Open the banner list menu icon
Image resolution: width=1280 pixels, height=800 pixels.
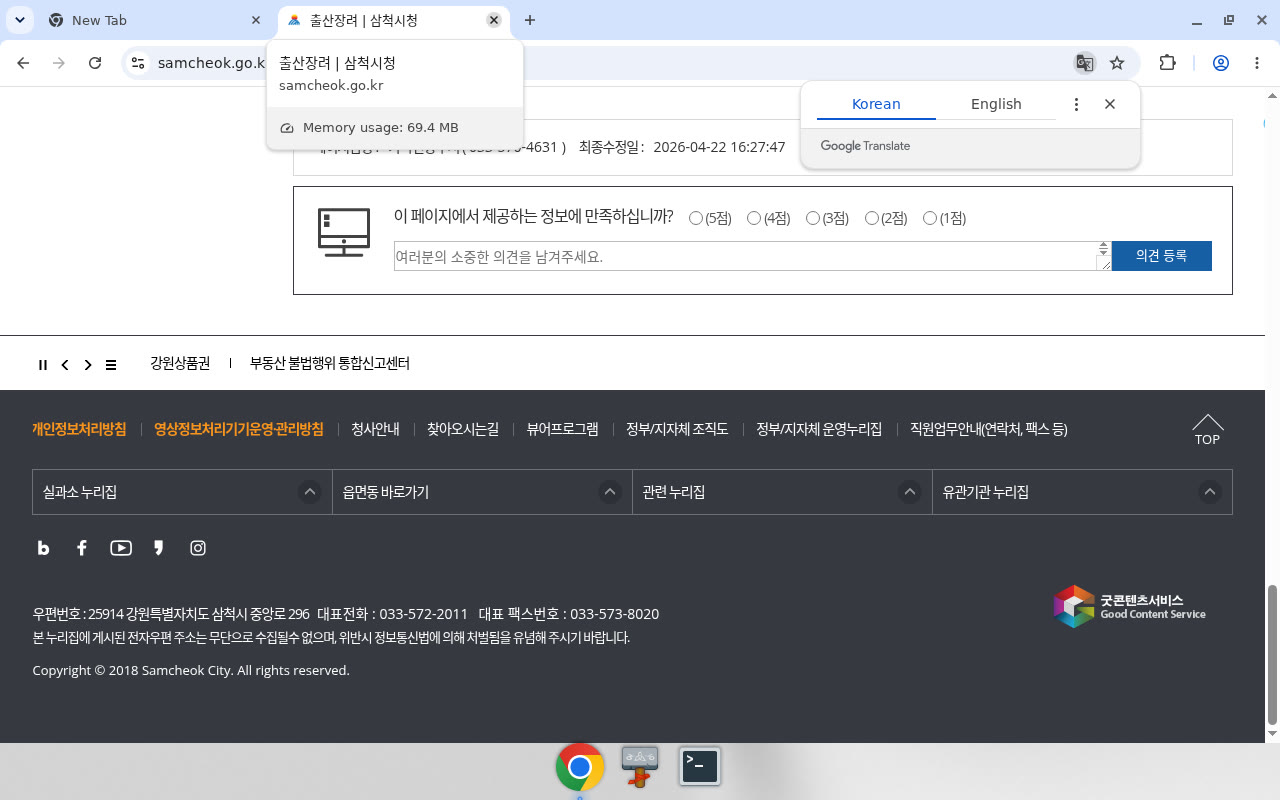(111, 365)
